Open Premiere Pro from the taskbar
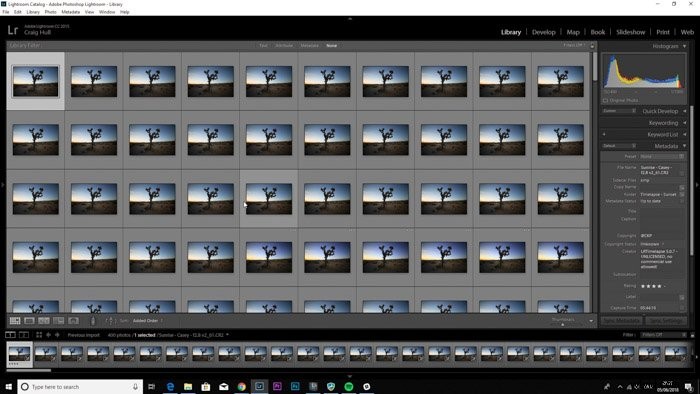Screen dimensions: 700x394 tap(277, 386)
